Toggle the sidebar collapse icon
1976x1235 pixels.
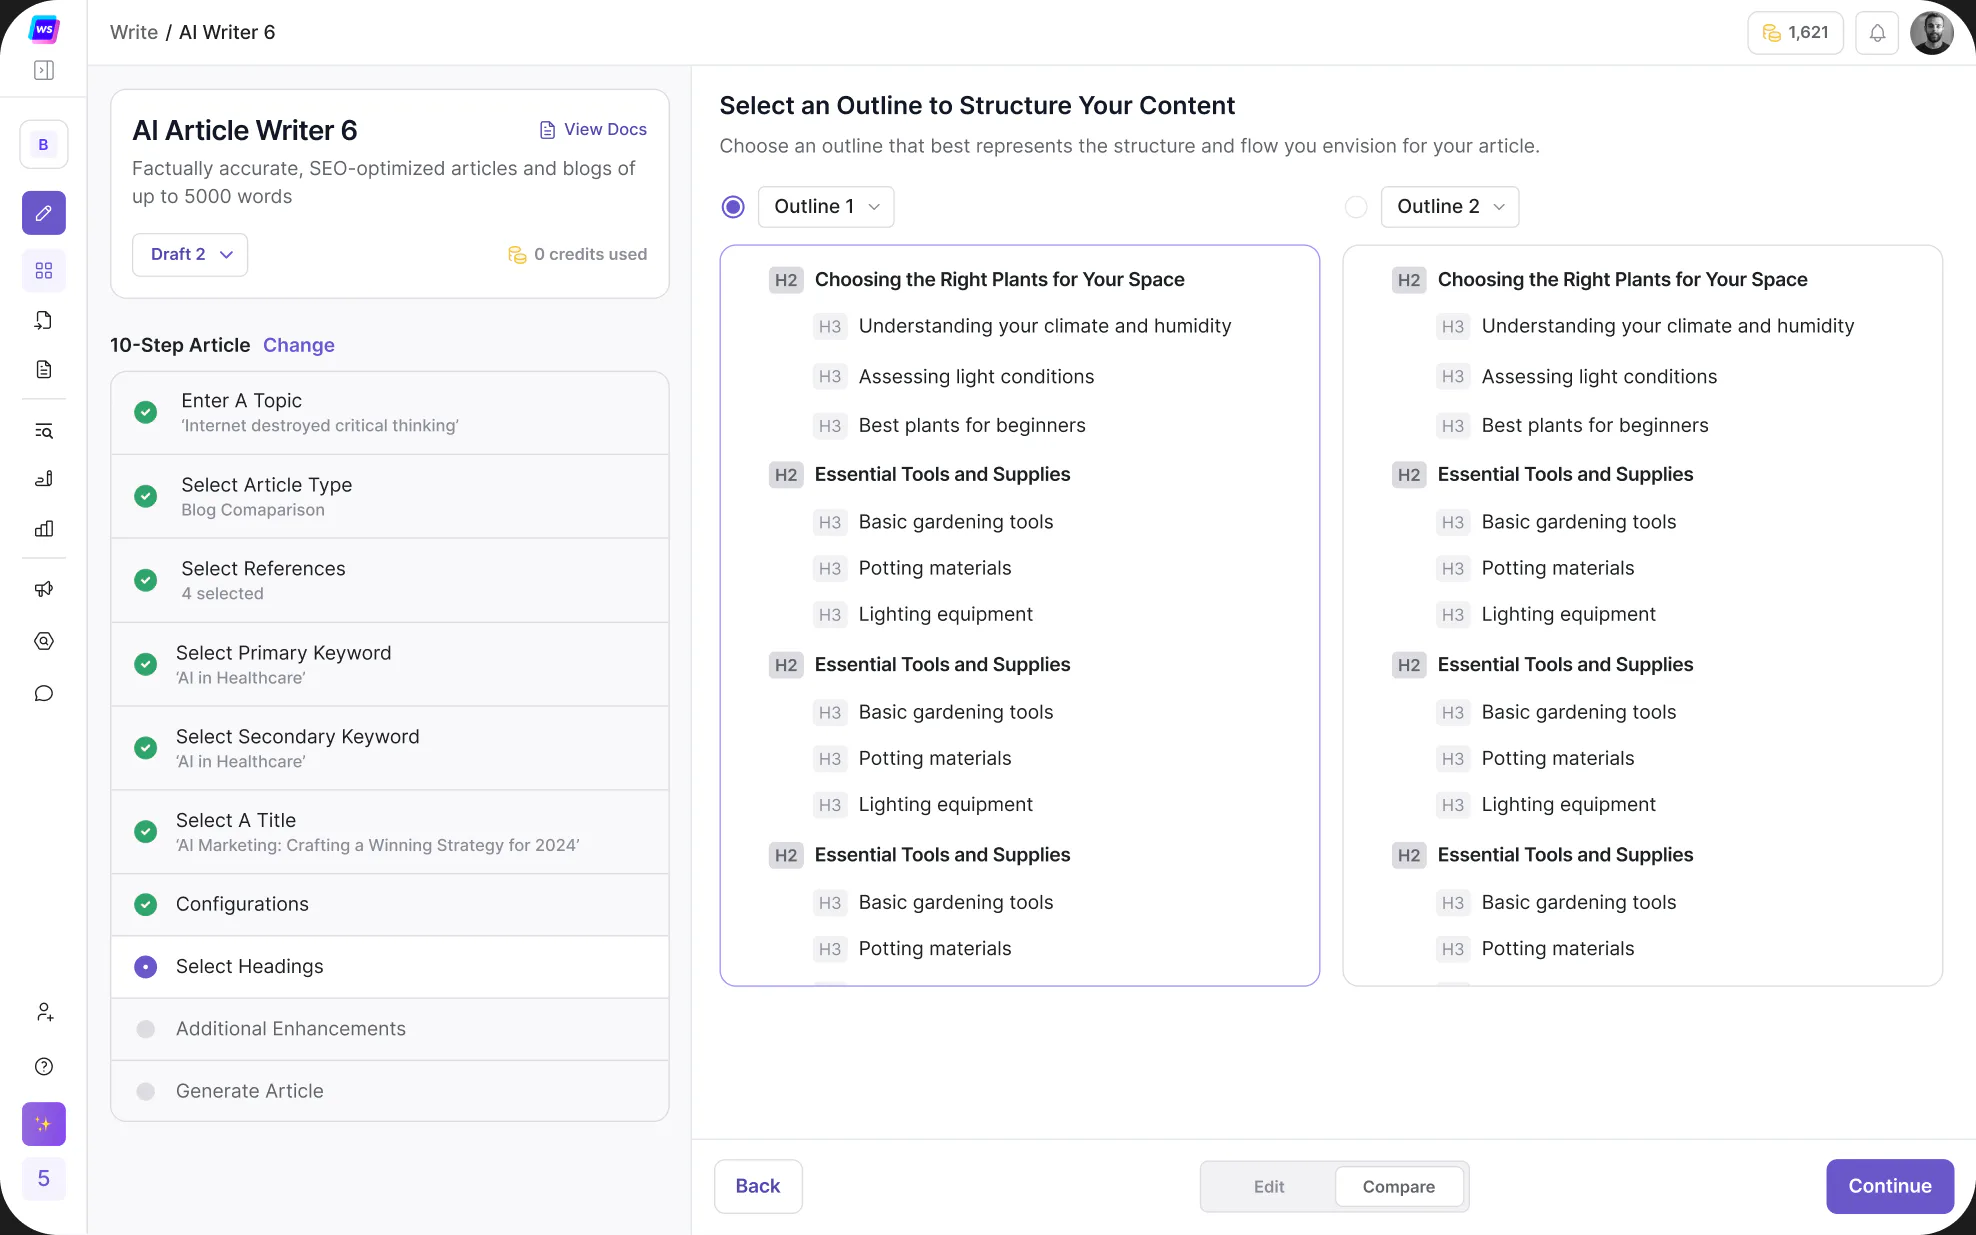pyautogui.click(x=44, y=70)
